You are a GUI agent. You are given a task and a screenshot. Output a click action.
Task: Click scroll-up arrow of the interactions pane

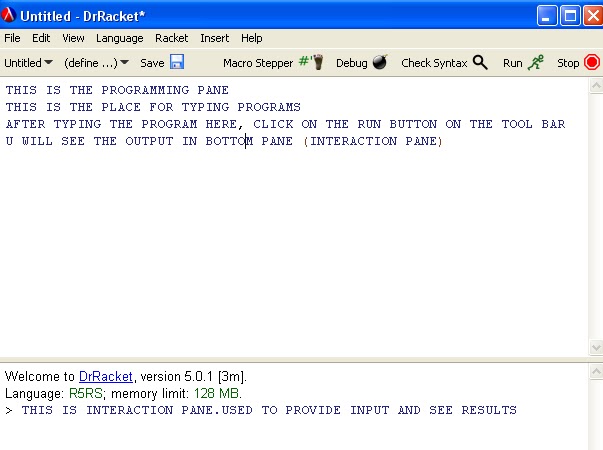[x=596, y=372]
